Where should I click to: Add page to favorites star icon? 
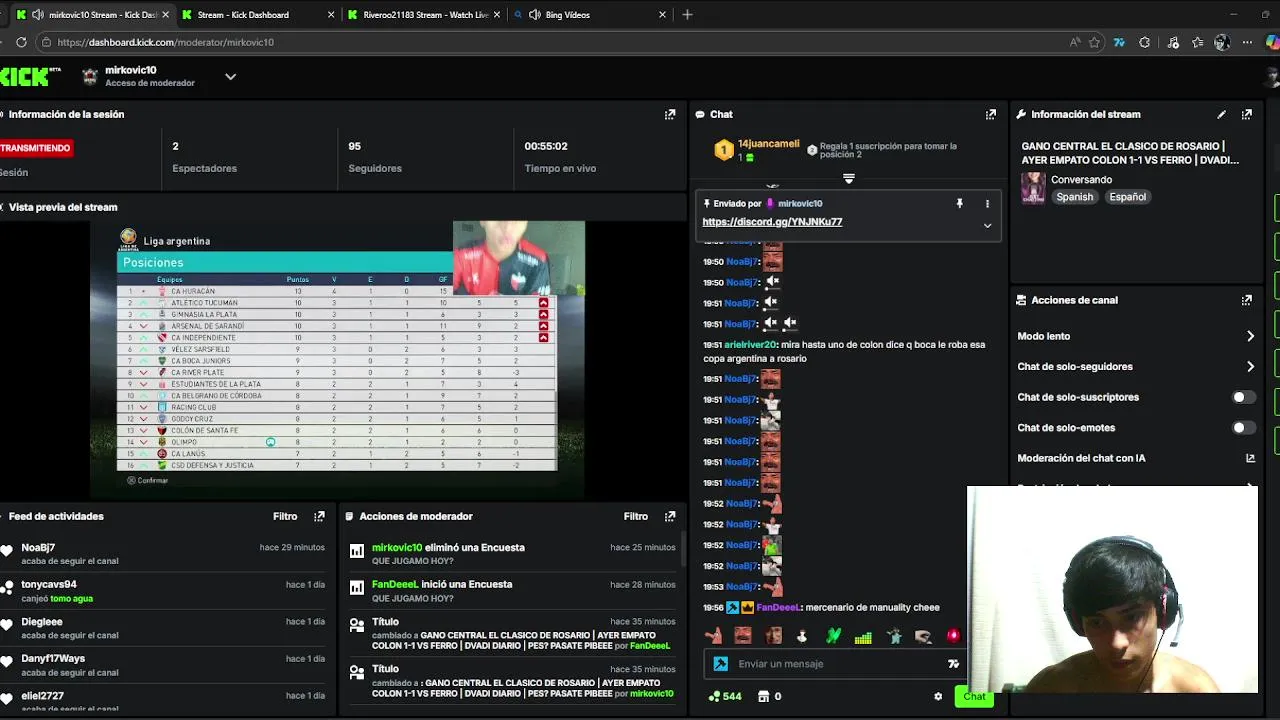(x=1094, y=42)
